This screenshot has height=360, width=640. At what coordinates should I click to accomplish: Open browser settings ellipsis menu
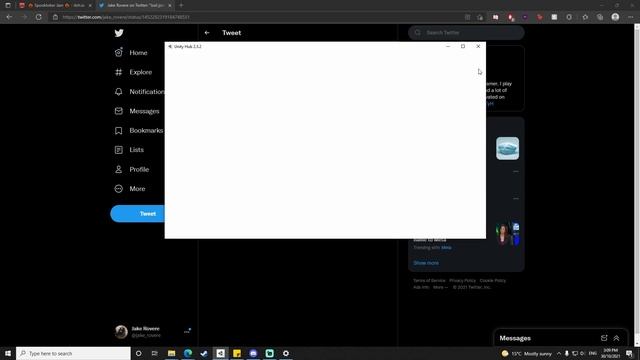click(630, 17)
